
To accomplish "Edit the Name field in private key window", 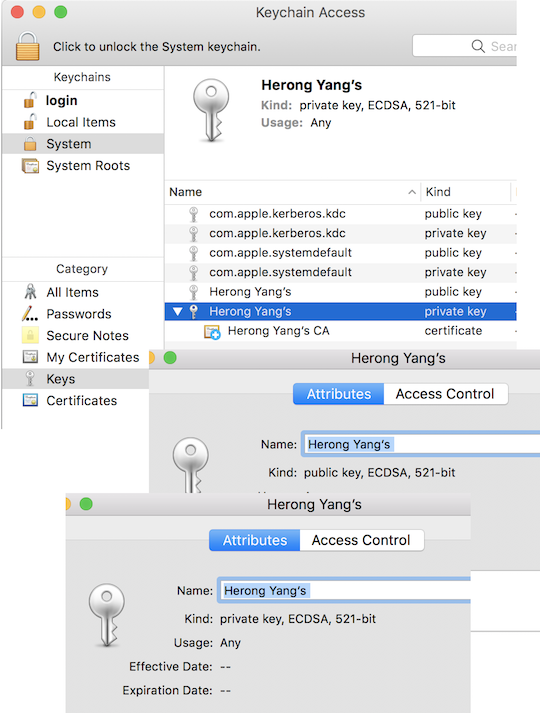I will (x=345, y=591).
